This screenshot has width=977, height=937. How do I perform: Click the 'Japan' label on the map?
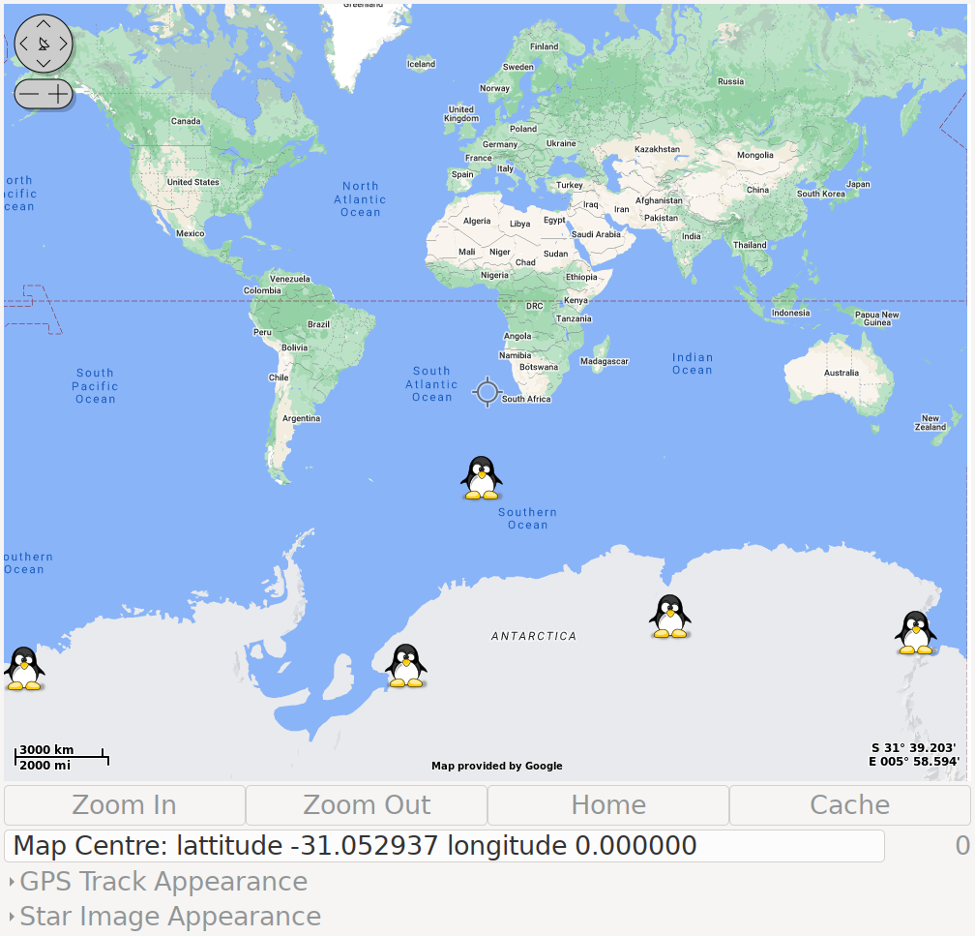pyautogui.click(x=858, y=184)
